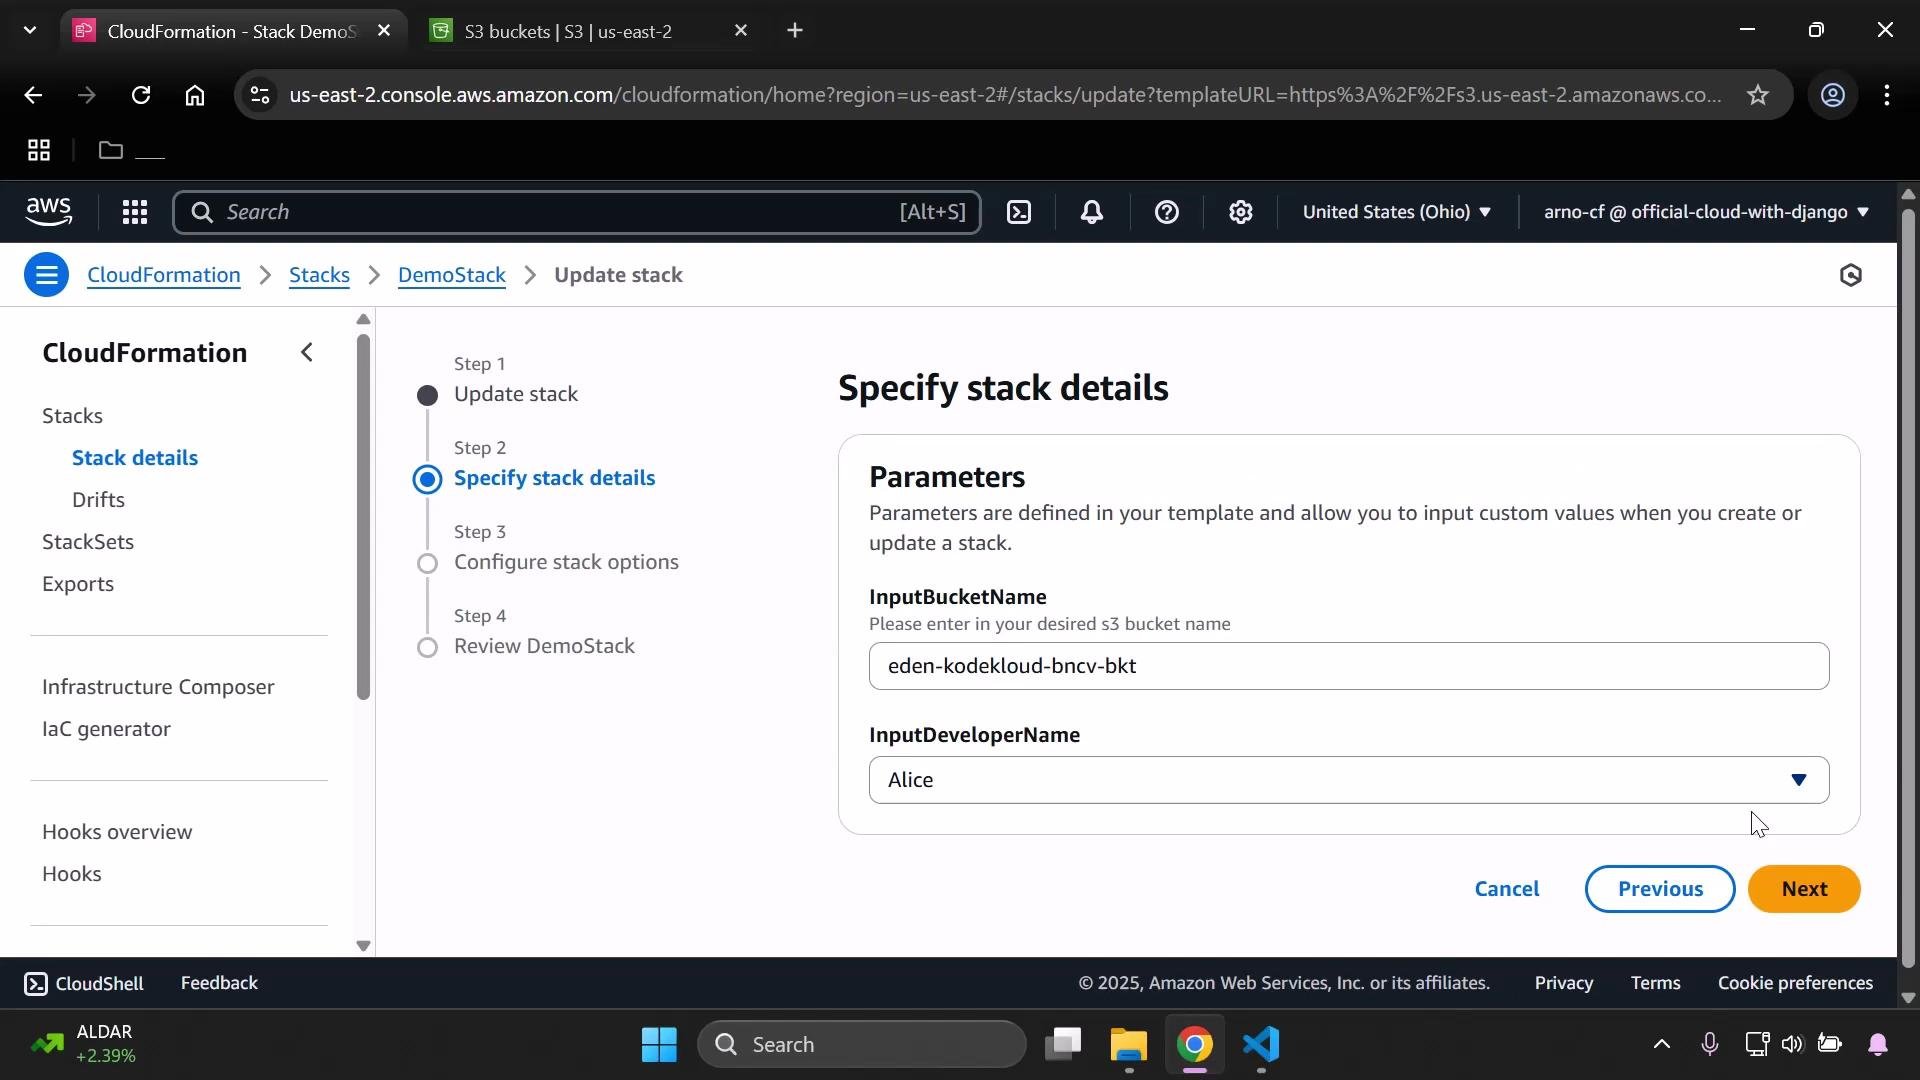Image resolution: width=1920 pixels, height=1080 pixels.
Task: Go back in browser history
Action: 33,95
